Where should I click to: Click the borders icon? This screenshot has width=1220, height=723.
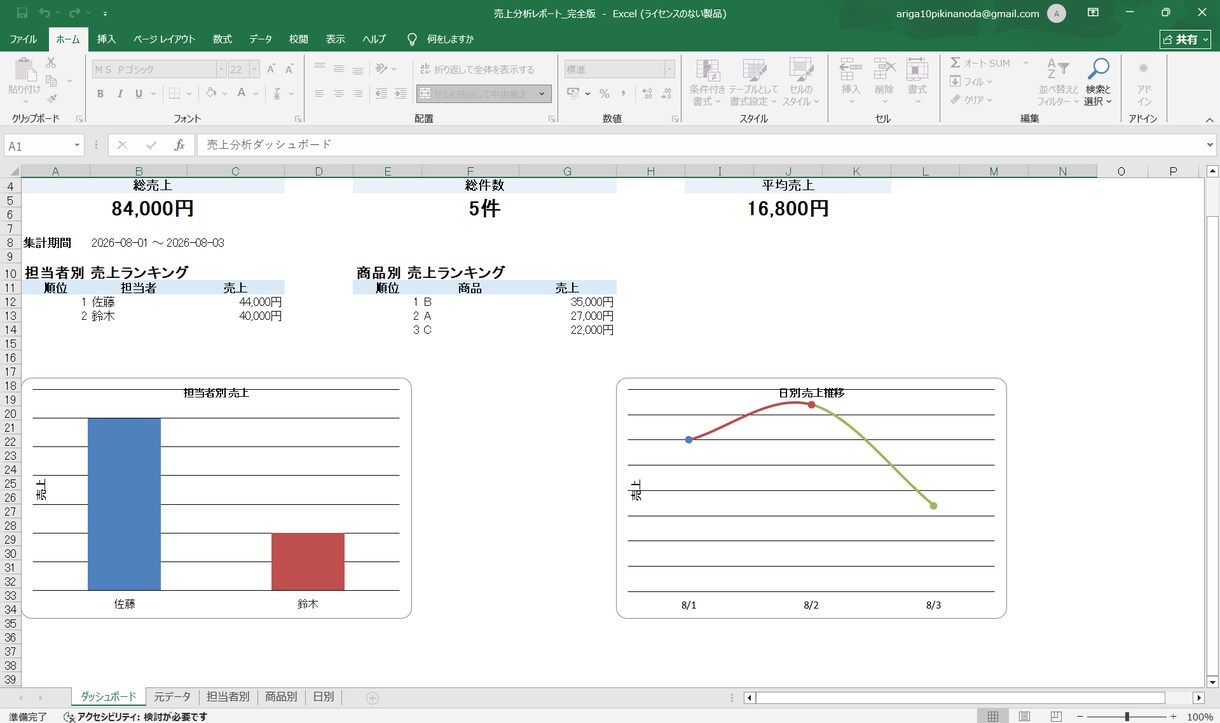pos(174,93)
